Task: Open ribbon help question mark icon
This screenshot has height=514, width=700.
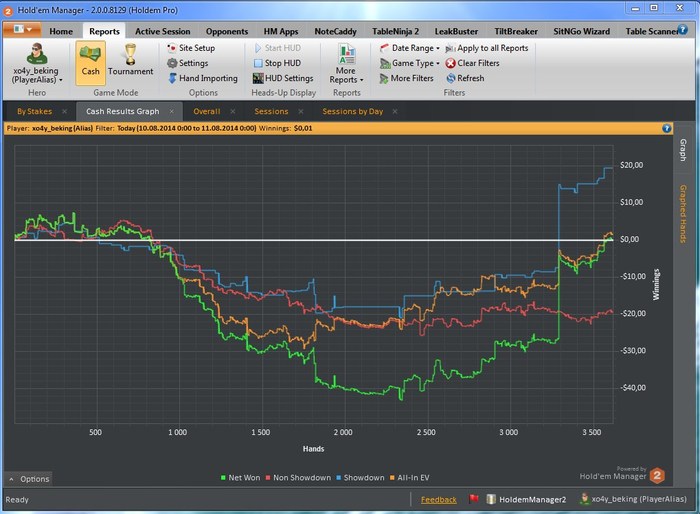Action: 683,30
